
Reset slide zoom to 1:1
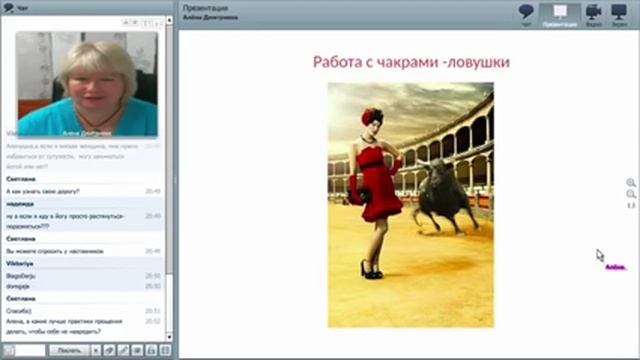pyautogui.click(x=631, y=205)
